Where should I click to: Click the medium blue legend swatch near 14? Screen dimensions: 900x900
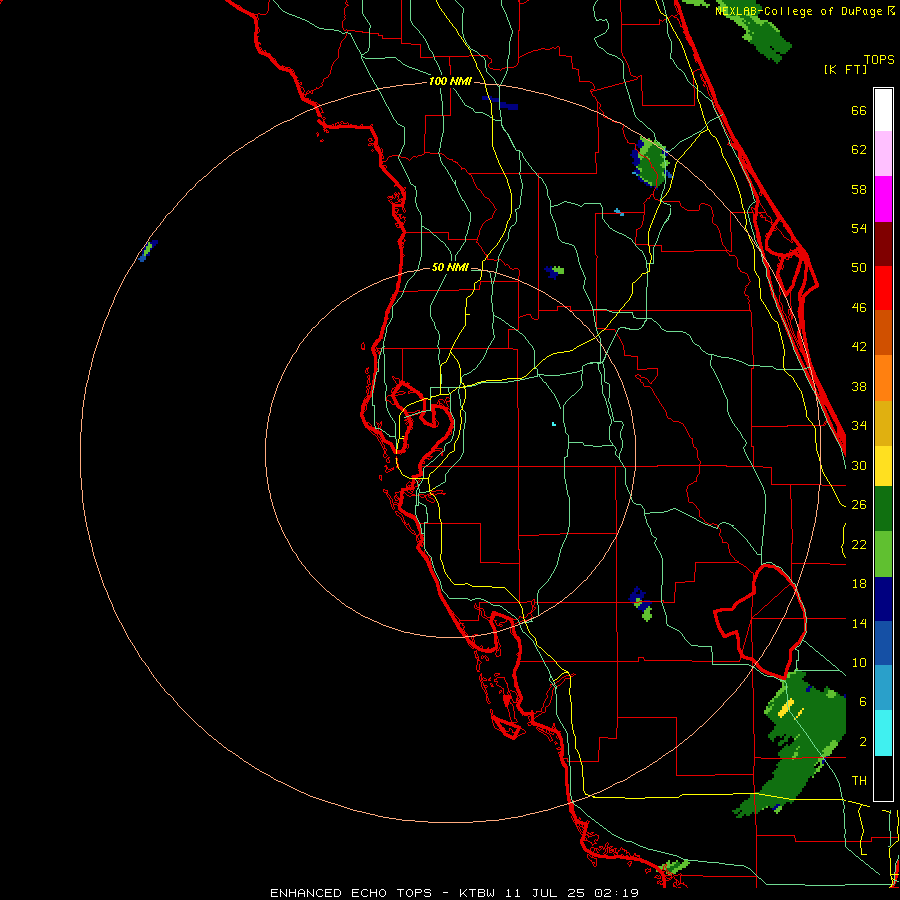click(883, 643)
